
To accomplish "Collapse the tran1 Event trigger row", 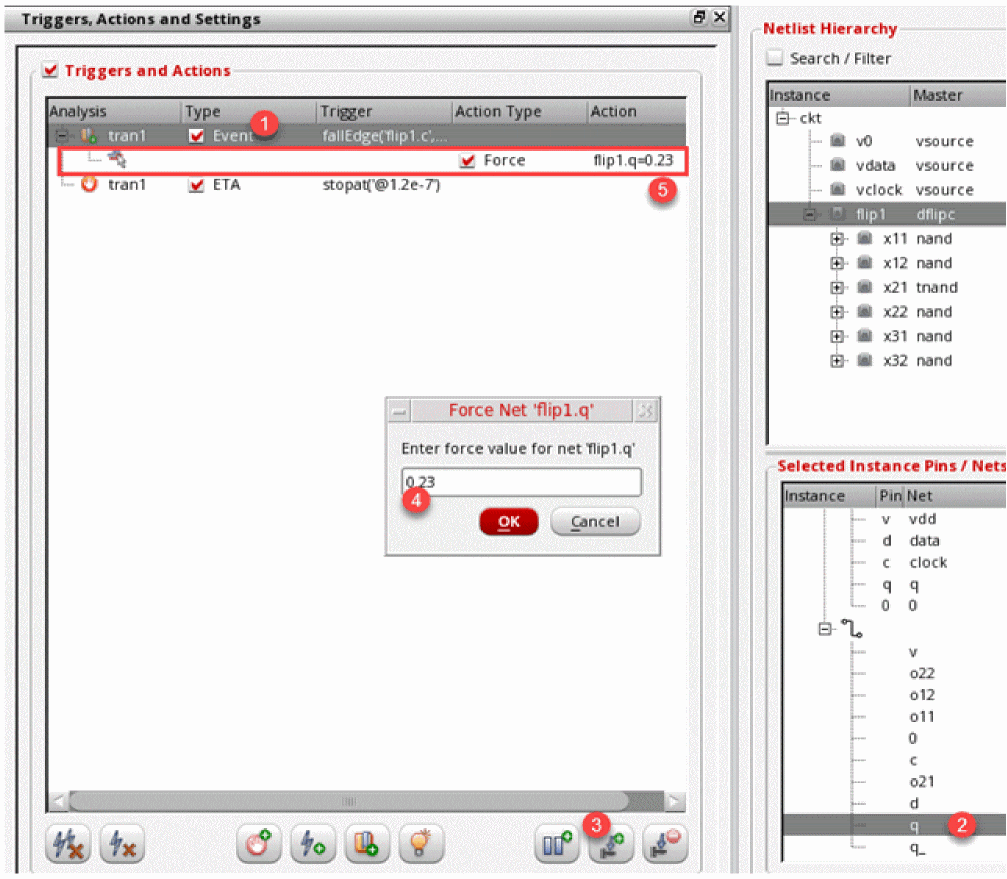I will (62, 135).
